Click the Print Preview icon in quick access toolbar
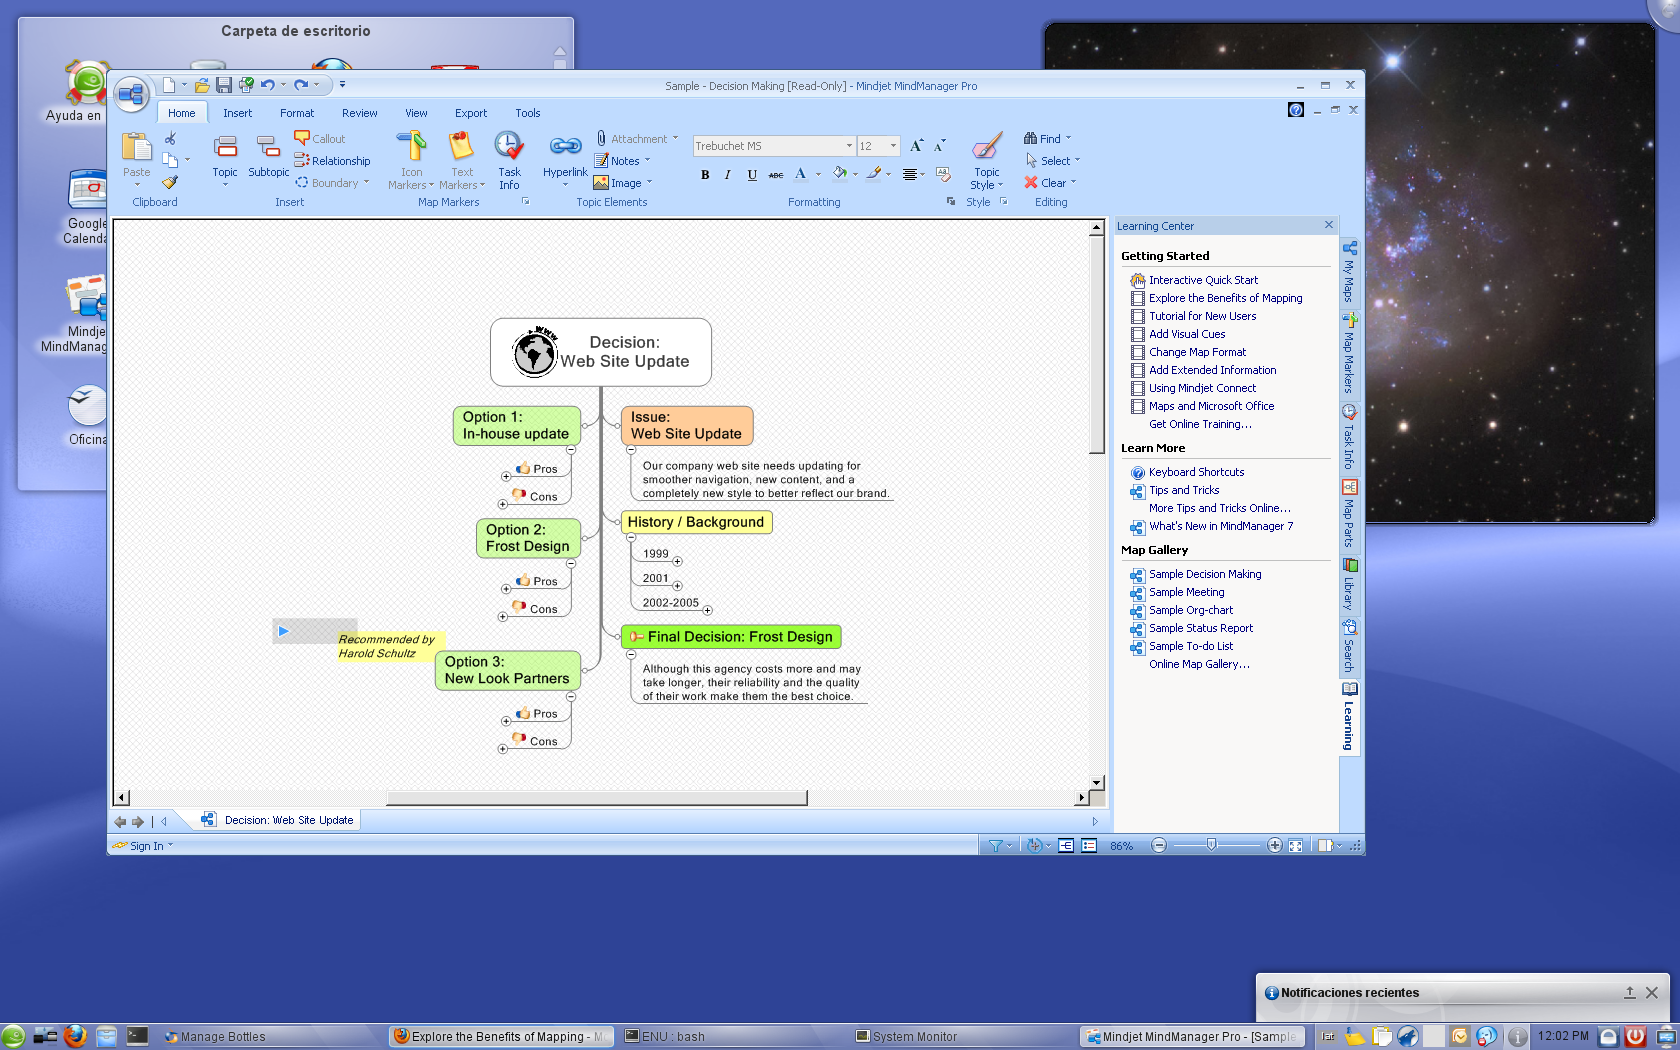Viewport: 1680px width, 1050px height. click(x=246, y=85)
